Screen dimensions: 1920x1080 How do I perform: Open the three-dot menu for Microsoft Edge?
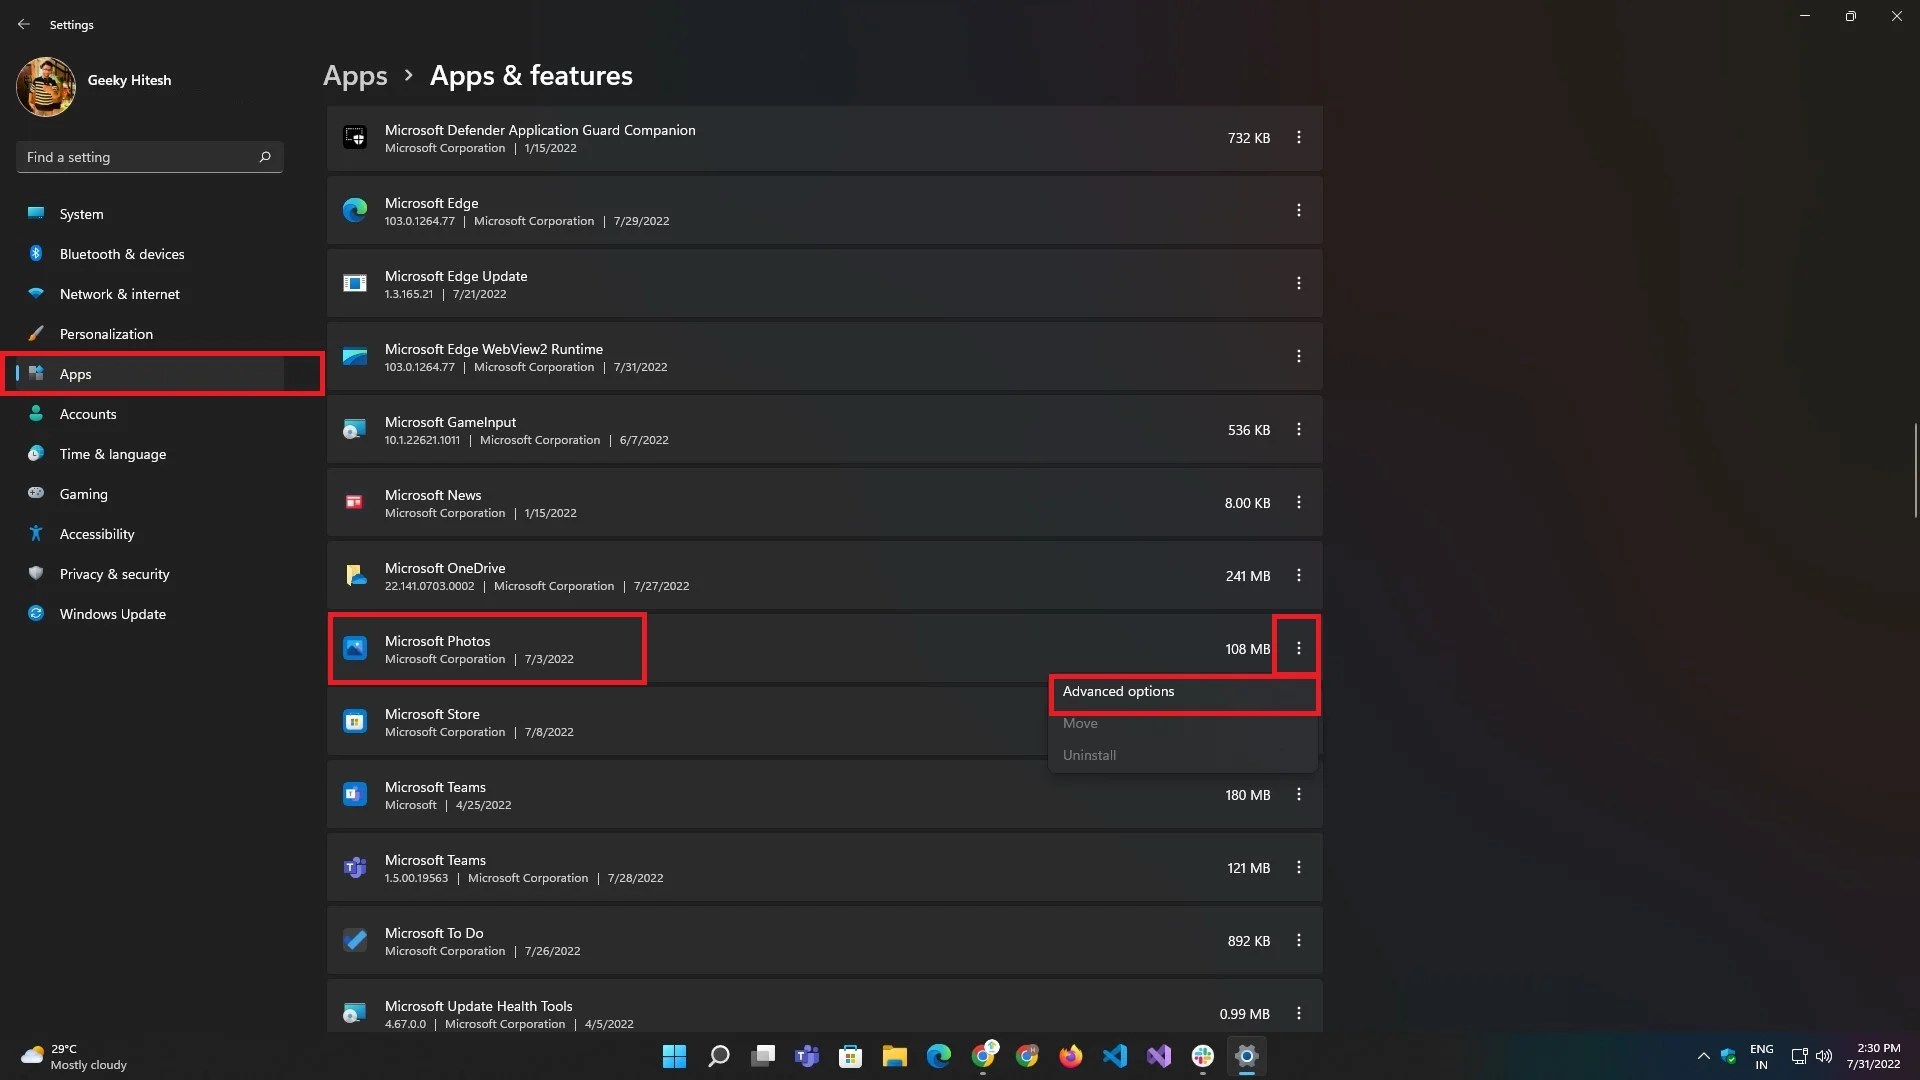[1298, 210]
